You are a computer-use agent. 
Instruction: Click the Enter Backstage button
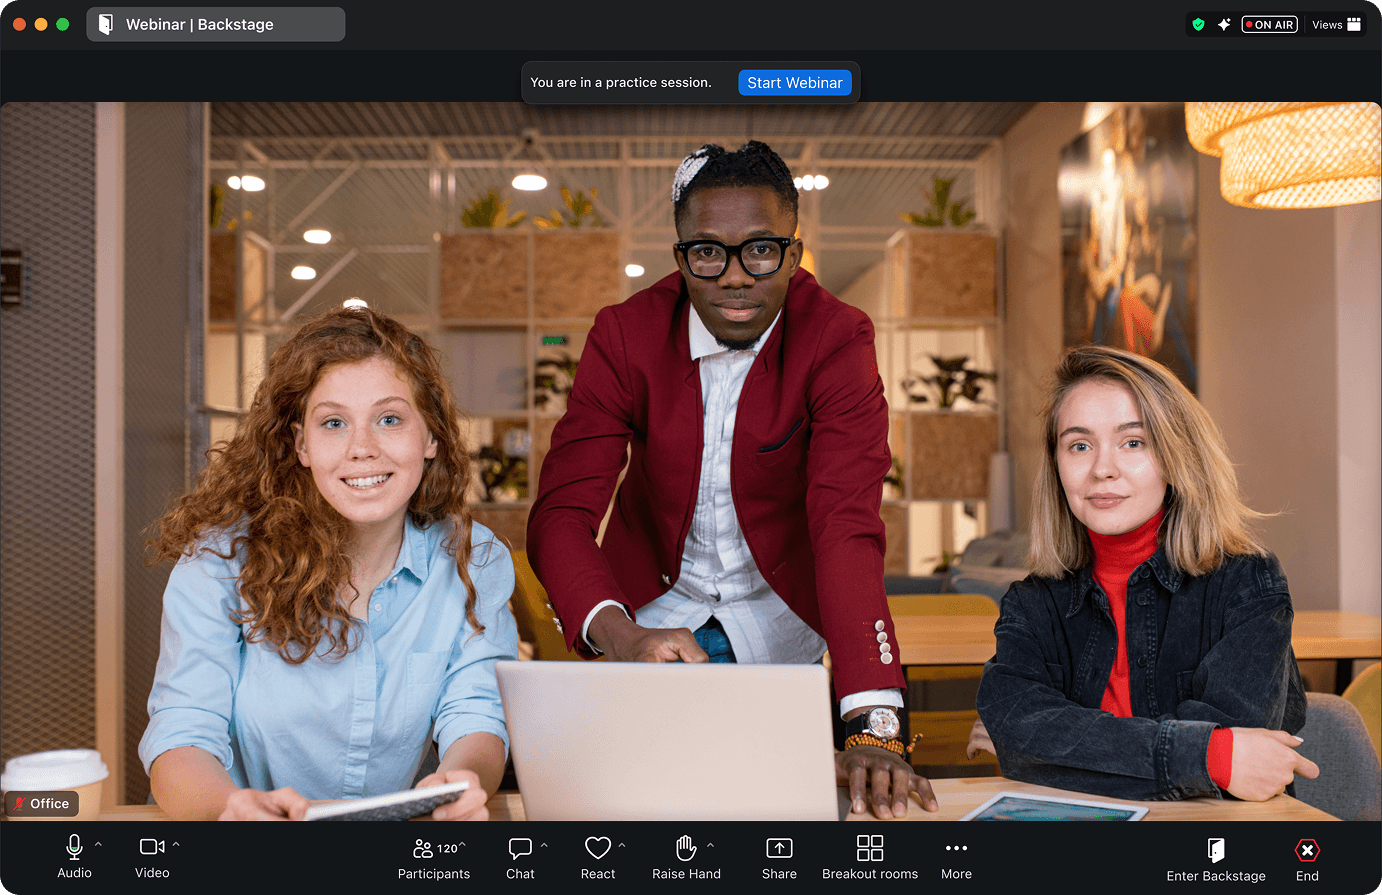pos(1216,860)
